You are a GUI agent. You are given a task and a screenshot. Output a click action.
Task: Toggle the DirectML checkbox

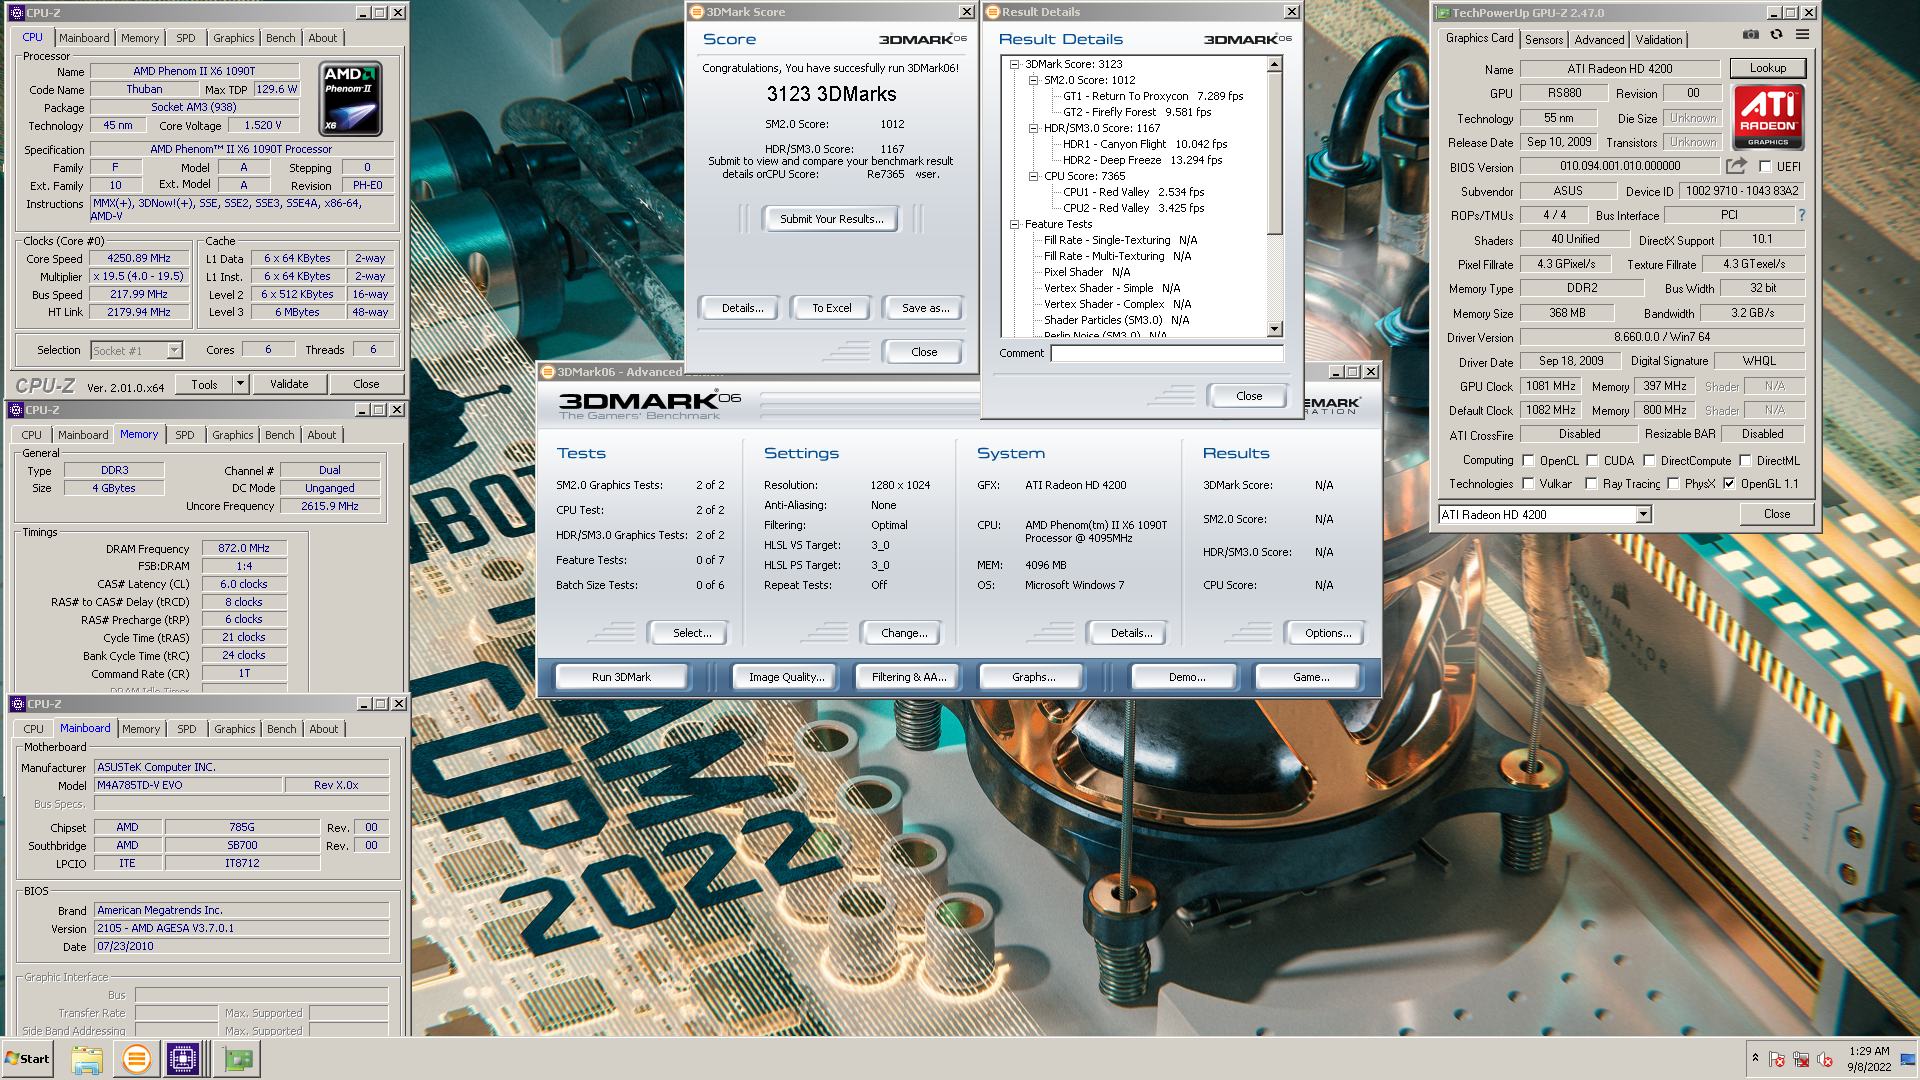coord(1745,461)
